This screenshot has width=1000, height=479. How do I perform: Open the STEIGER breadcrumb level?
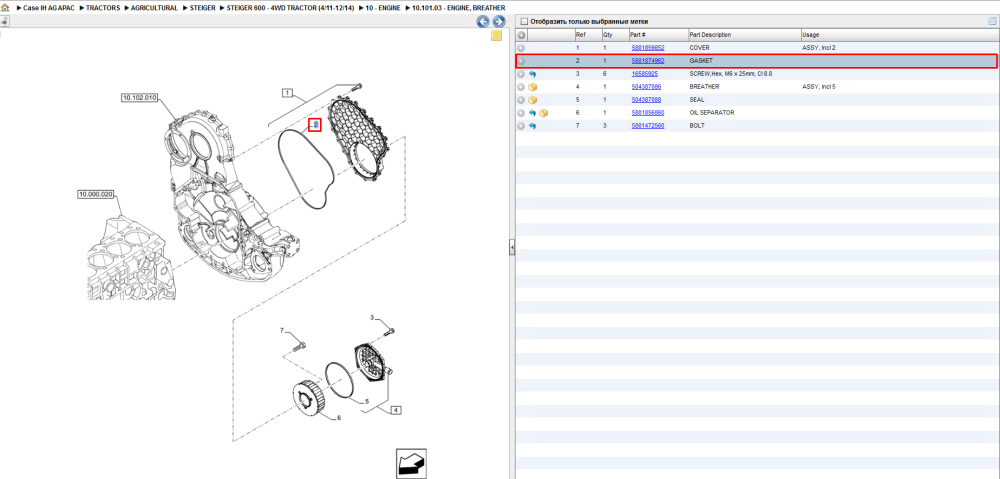click(x=203, y=8)
